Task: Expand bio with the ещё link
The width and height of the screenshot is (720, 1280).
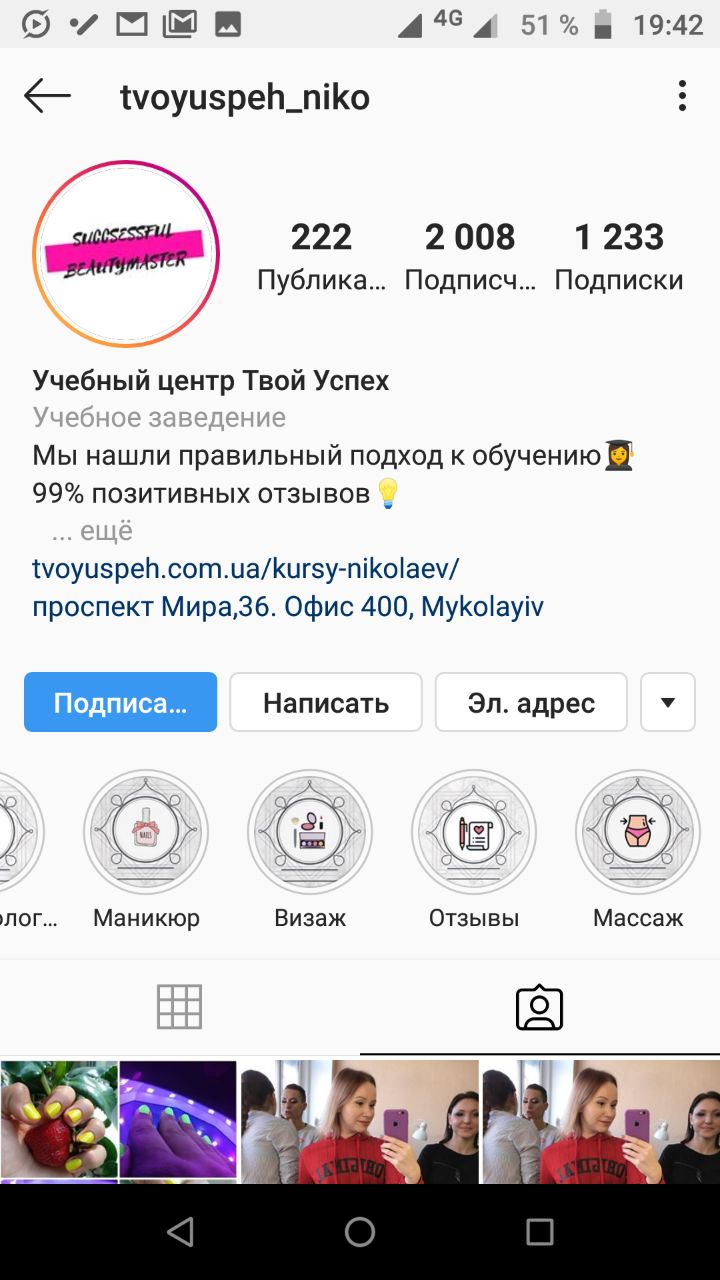Action: tap(93, 531)
